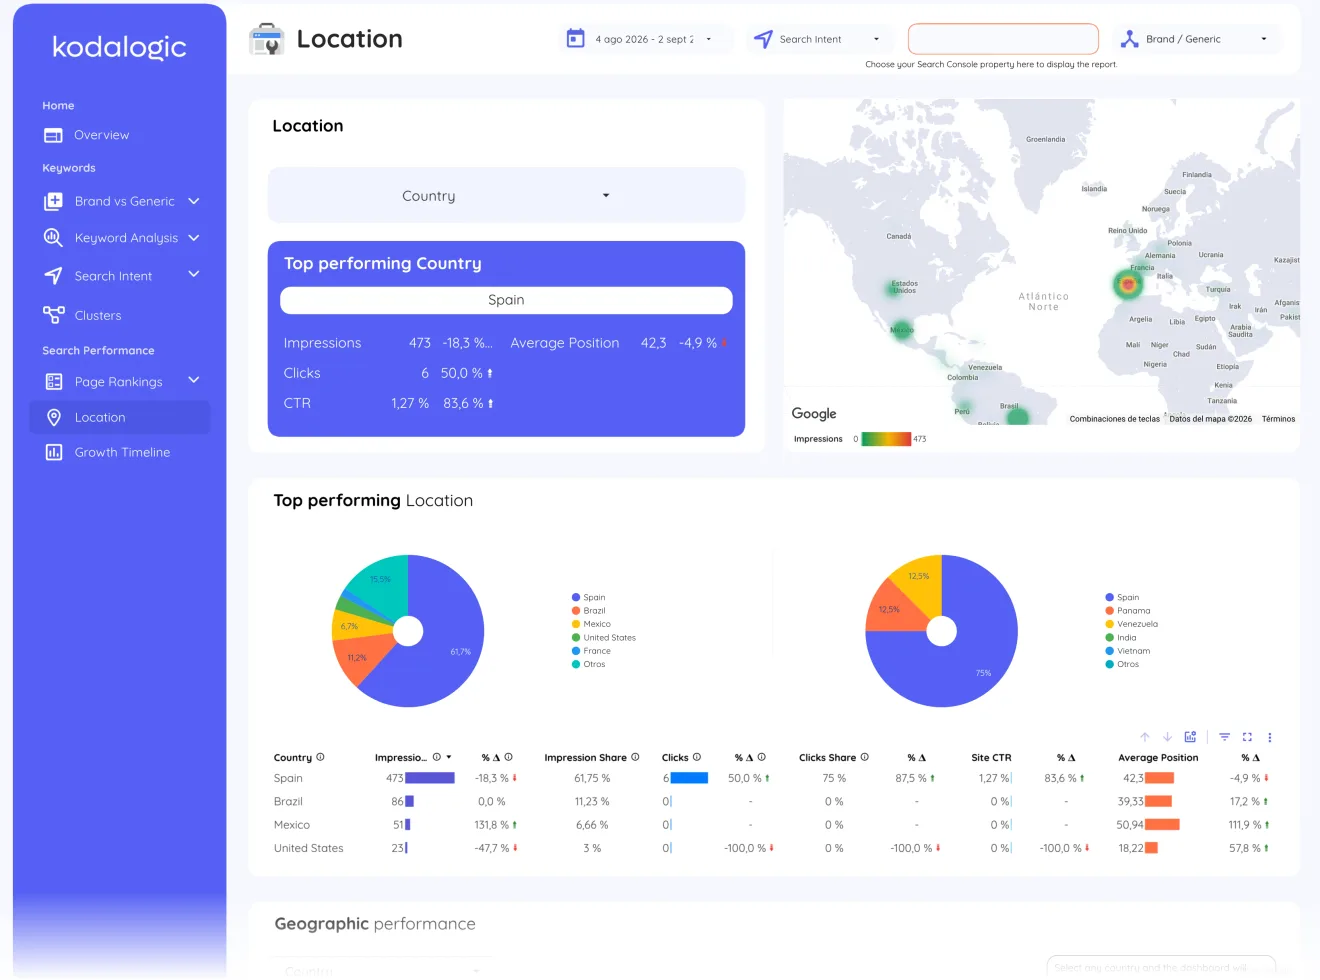Expand the Search Intent sidebar chevron
The height and width of the screenshot is (980, 1320).
194,274
